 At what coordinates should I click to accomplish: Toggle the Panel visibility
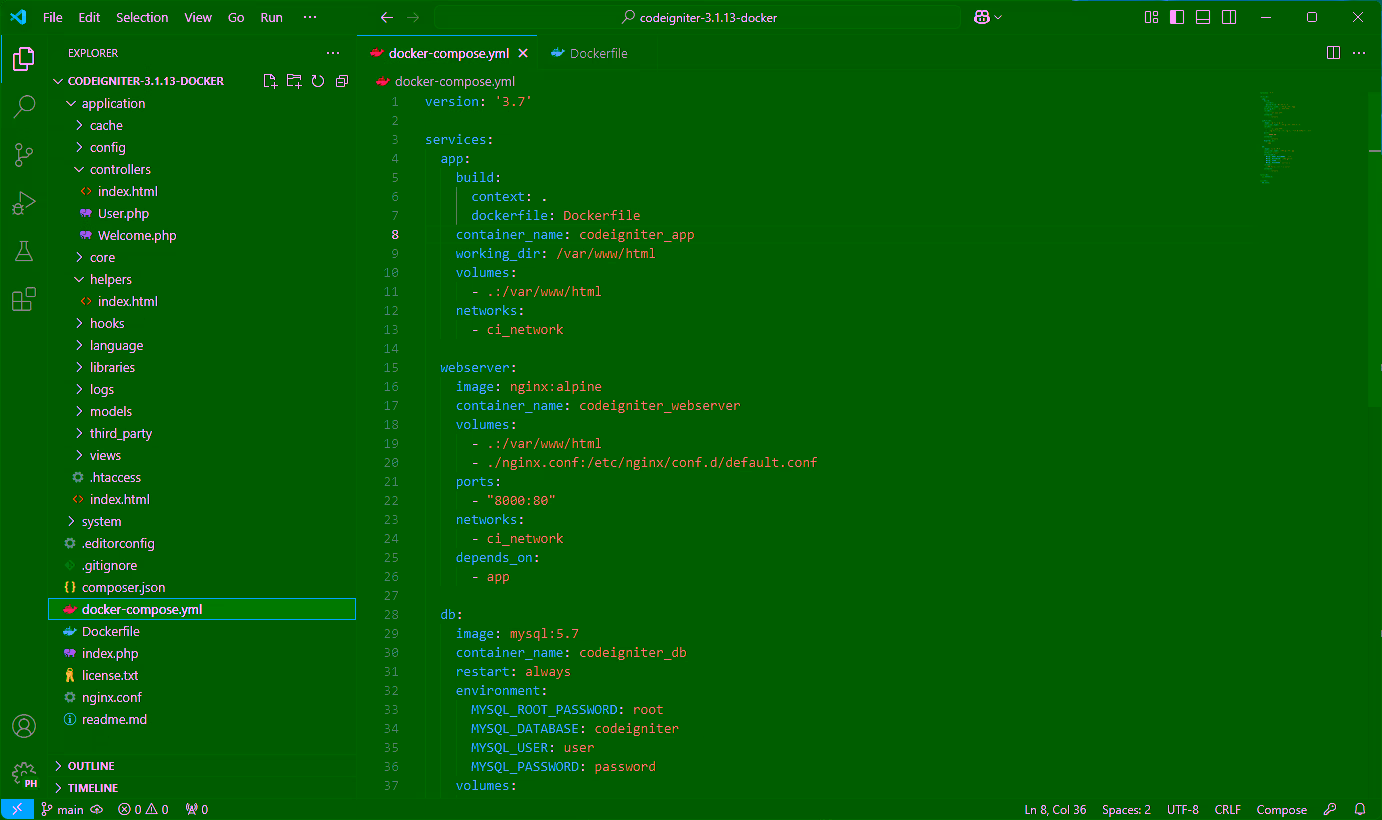(x=1202, y=17)
